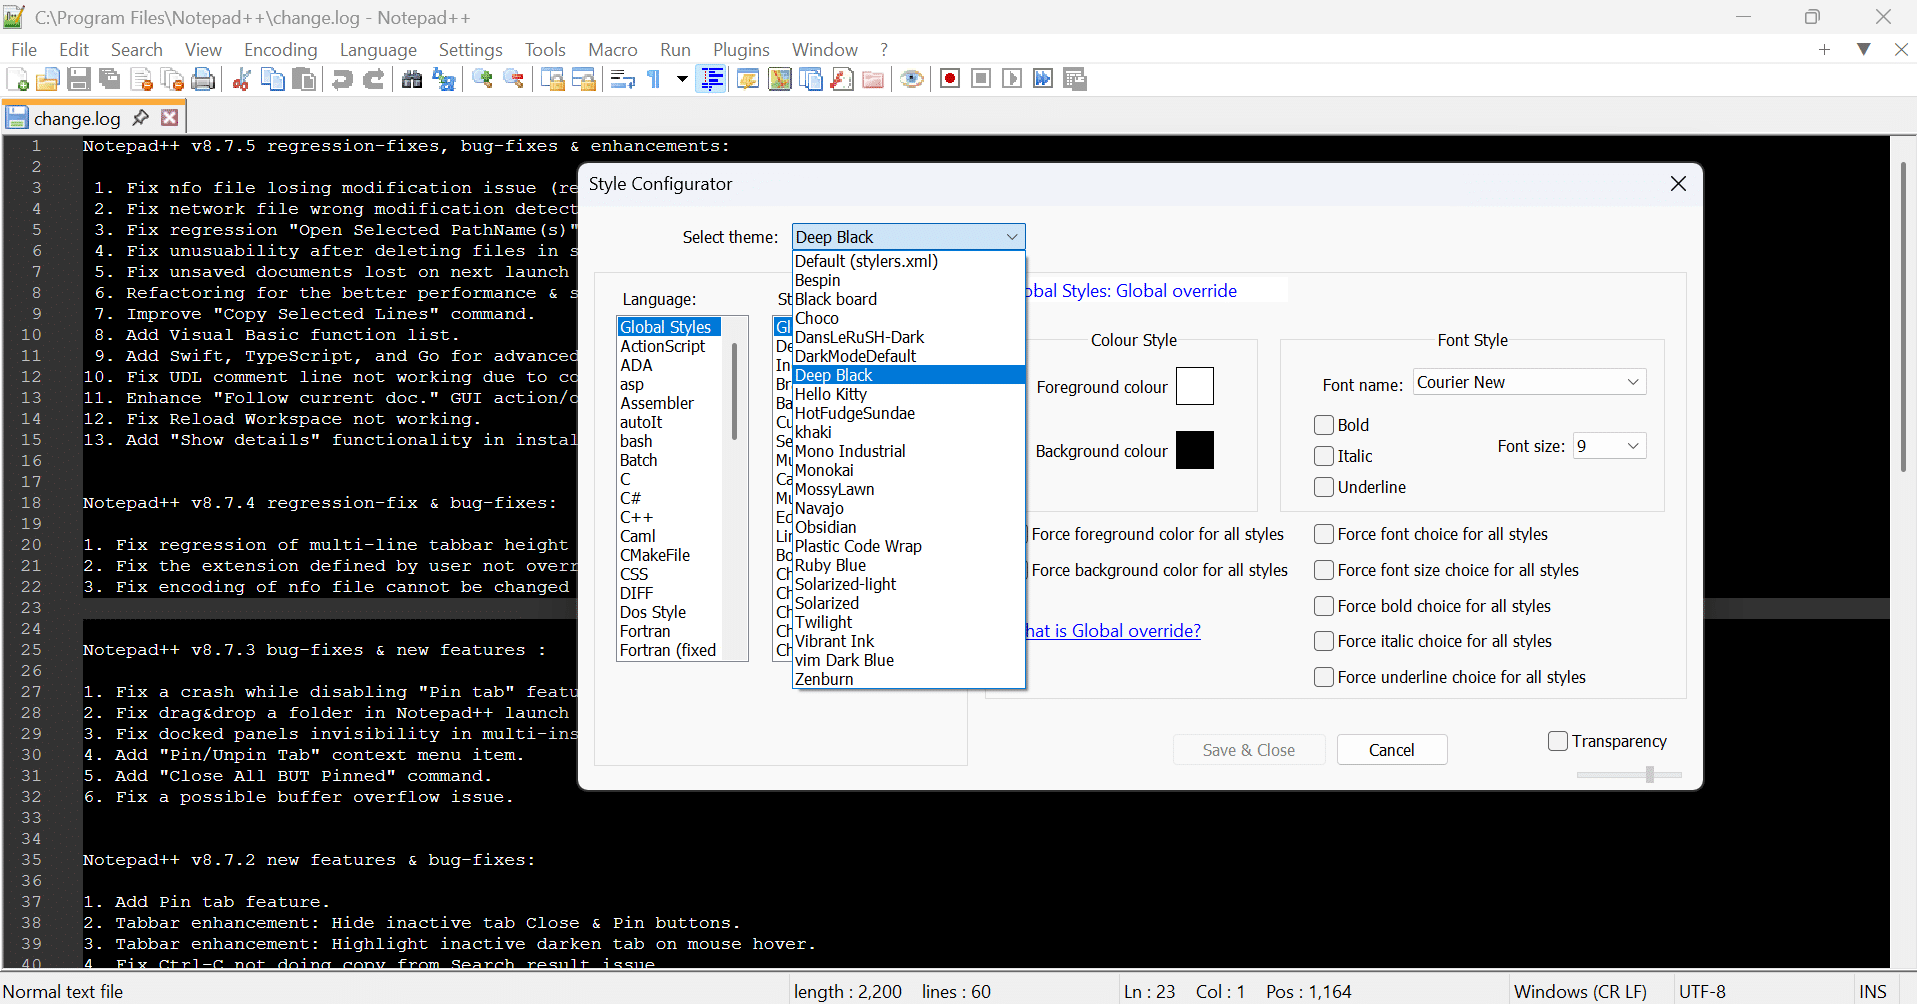This screenshot has width=1917, height=1004.
Task: Open the Language menu
Action: 378,49
